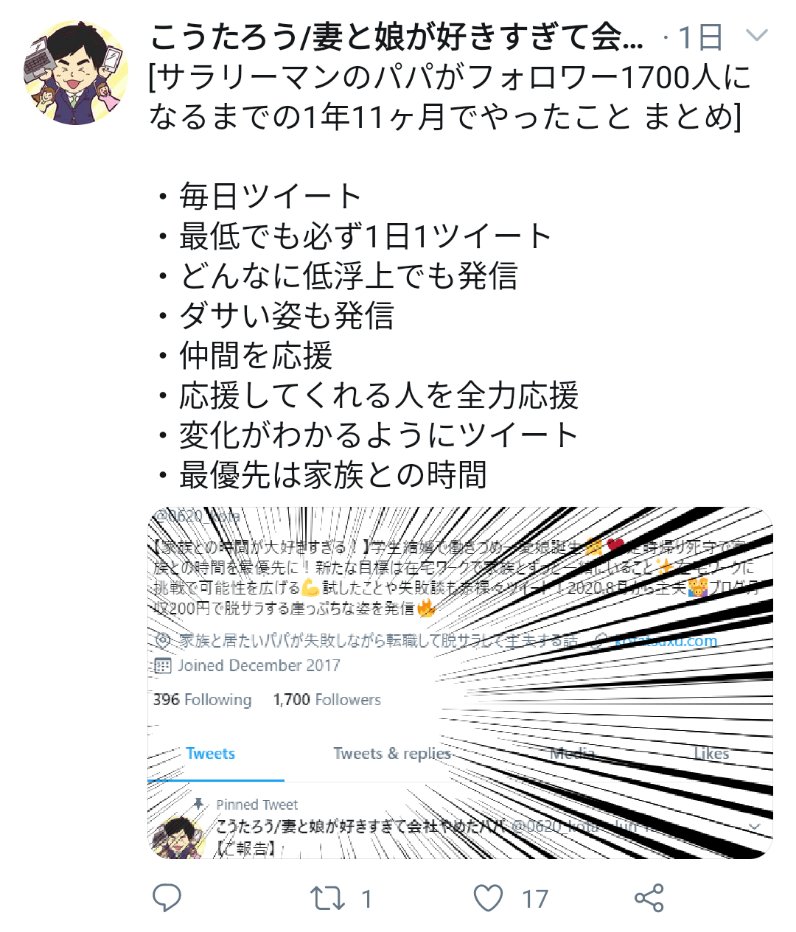Open the author's cartoon profile avatar
Image resolution: width=796 pixels, height=932 pixels.
pyautogui.click(x=75, y=72)
